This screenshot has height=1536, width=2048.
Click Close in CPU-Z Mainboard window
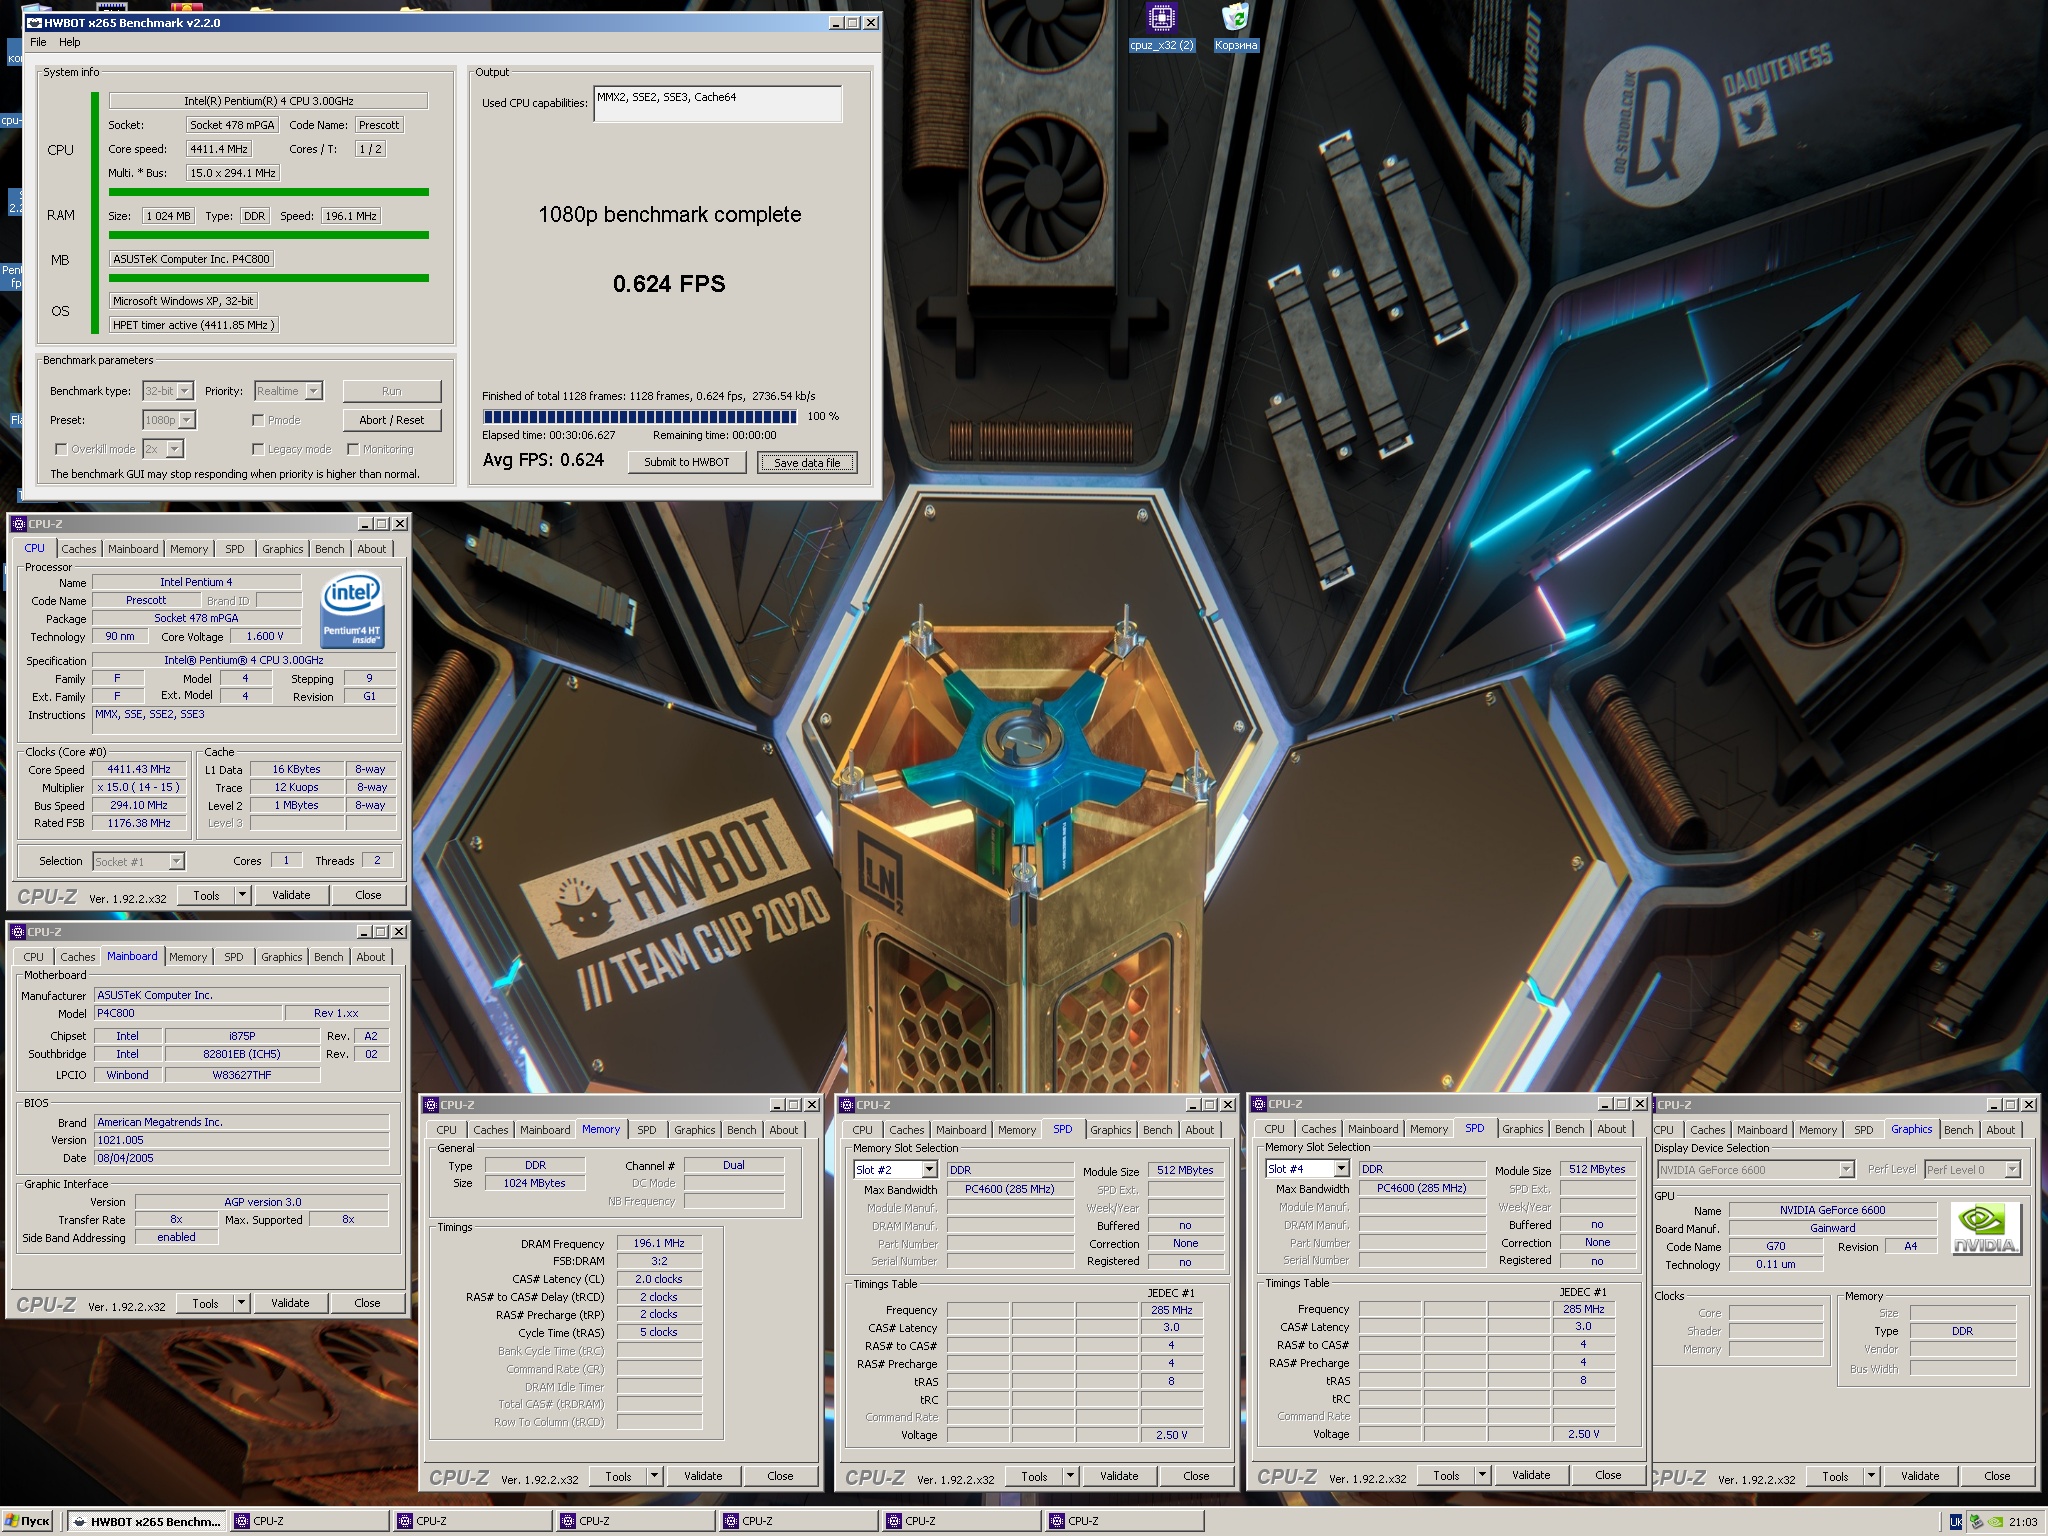pos(367,1303)
